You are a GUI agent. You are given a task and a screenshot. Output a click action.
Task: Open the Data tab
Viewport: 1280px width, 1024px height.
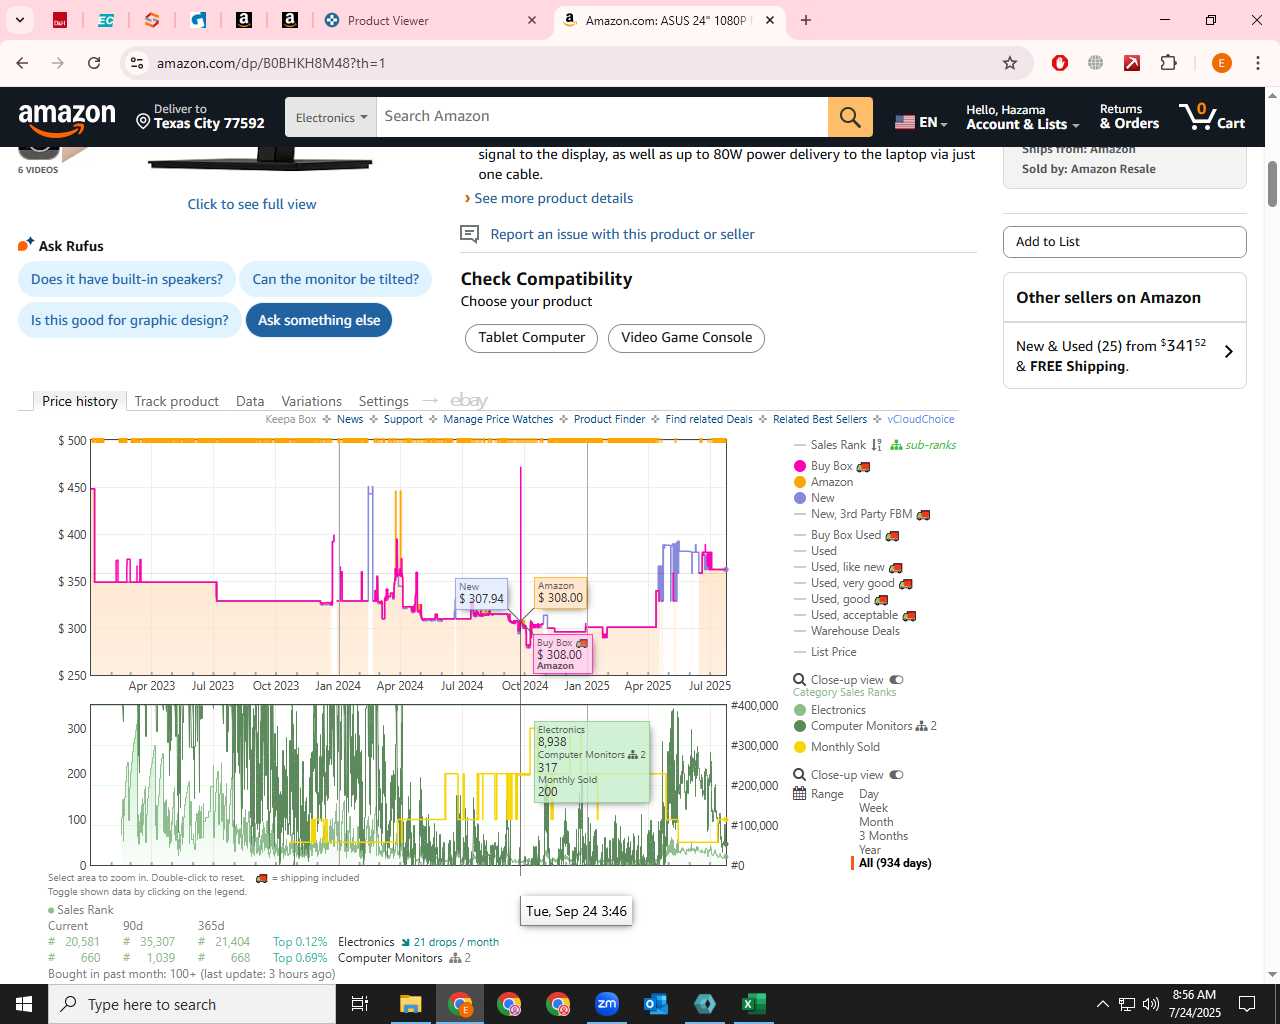tap(250, 401)
